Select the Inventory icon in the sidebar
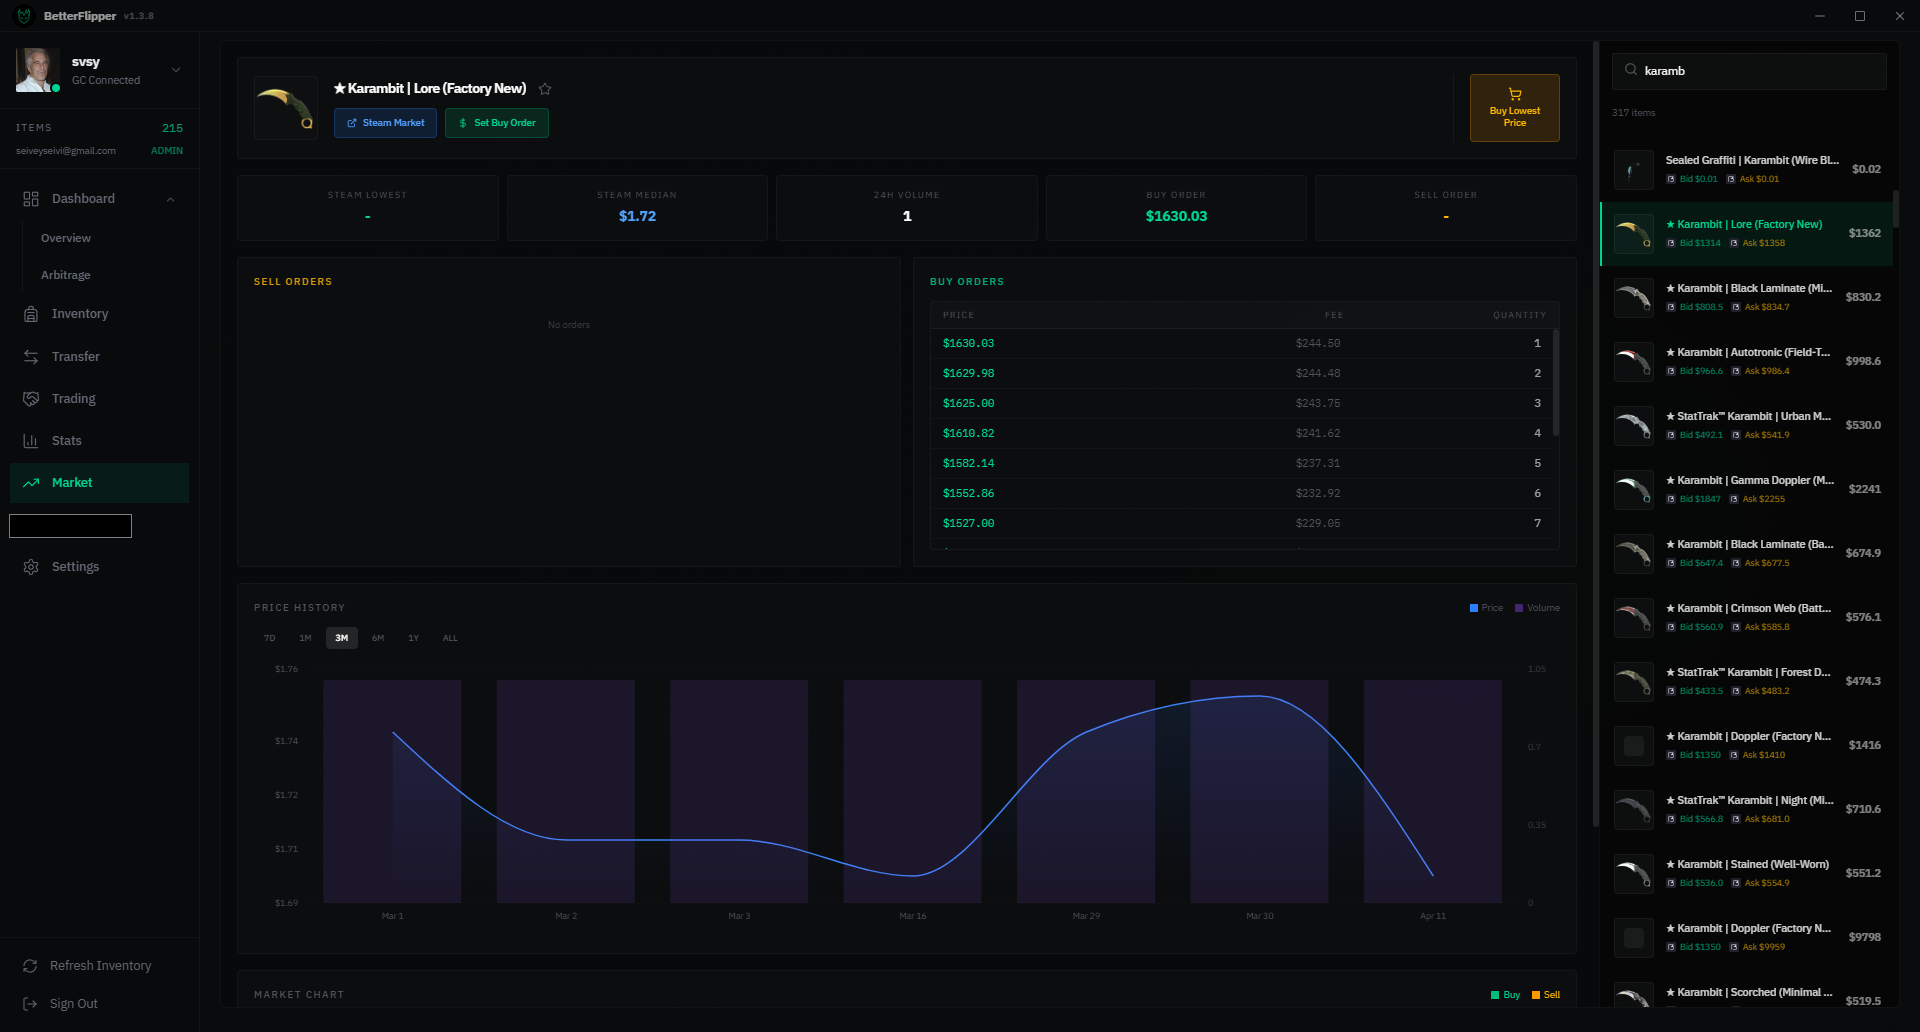 [x=30, y=314]
